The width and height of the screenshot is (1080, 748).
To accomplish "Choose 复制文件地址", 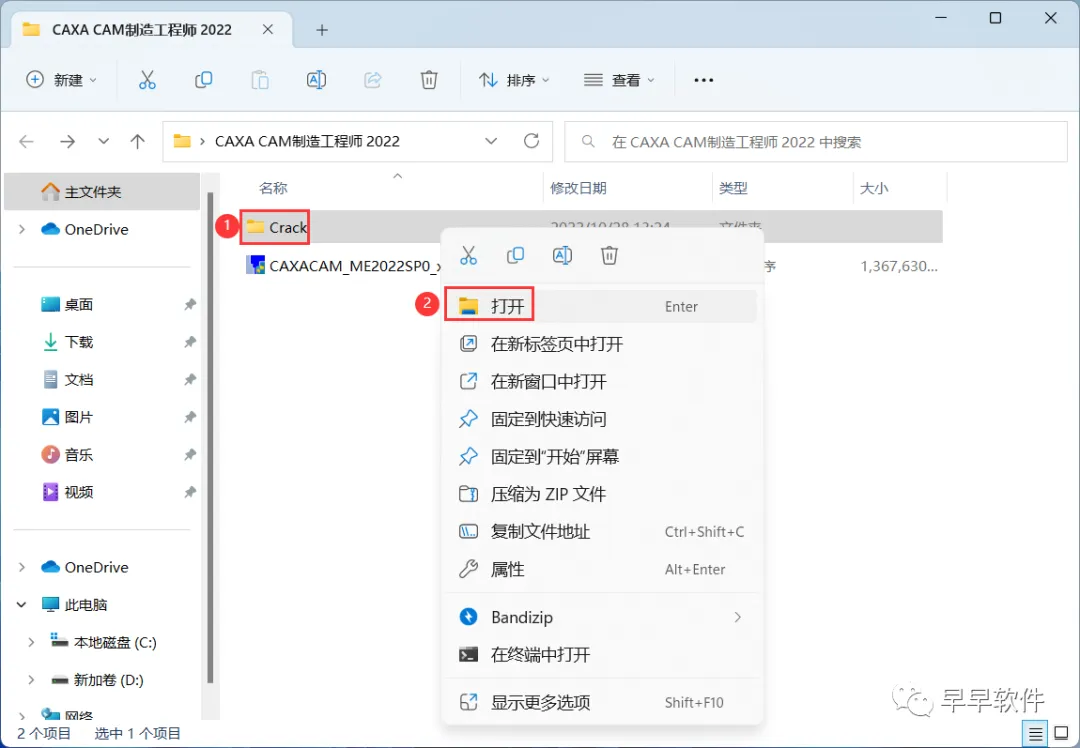I will pos(601,532).
